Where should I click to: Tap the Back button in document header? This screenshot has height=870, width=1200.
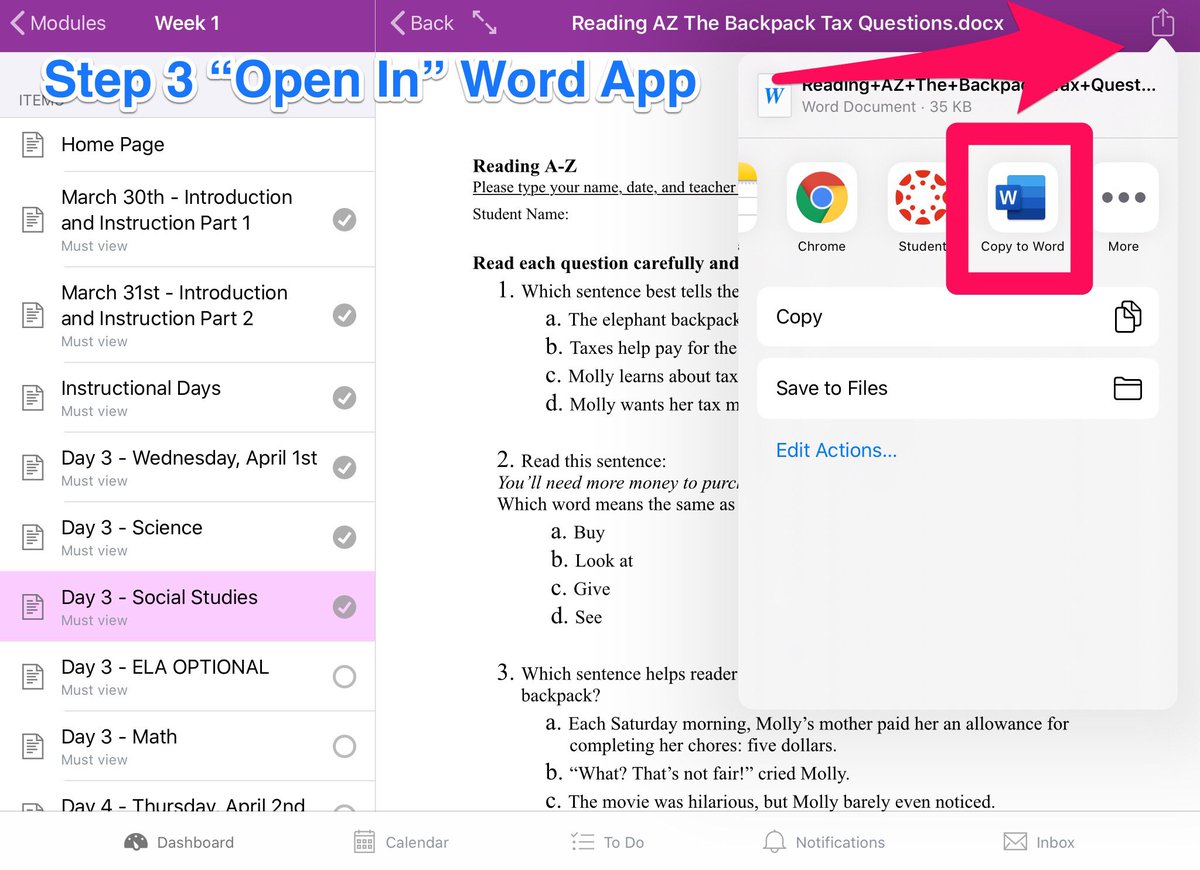pyautogui.click(x=422, y=23)
